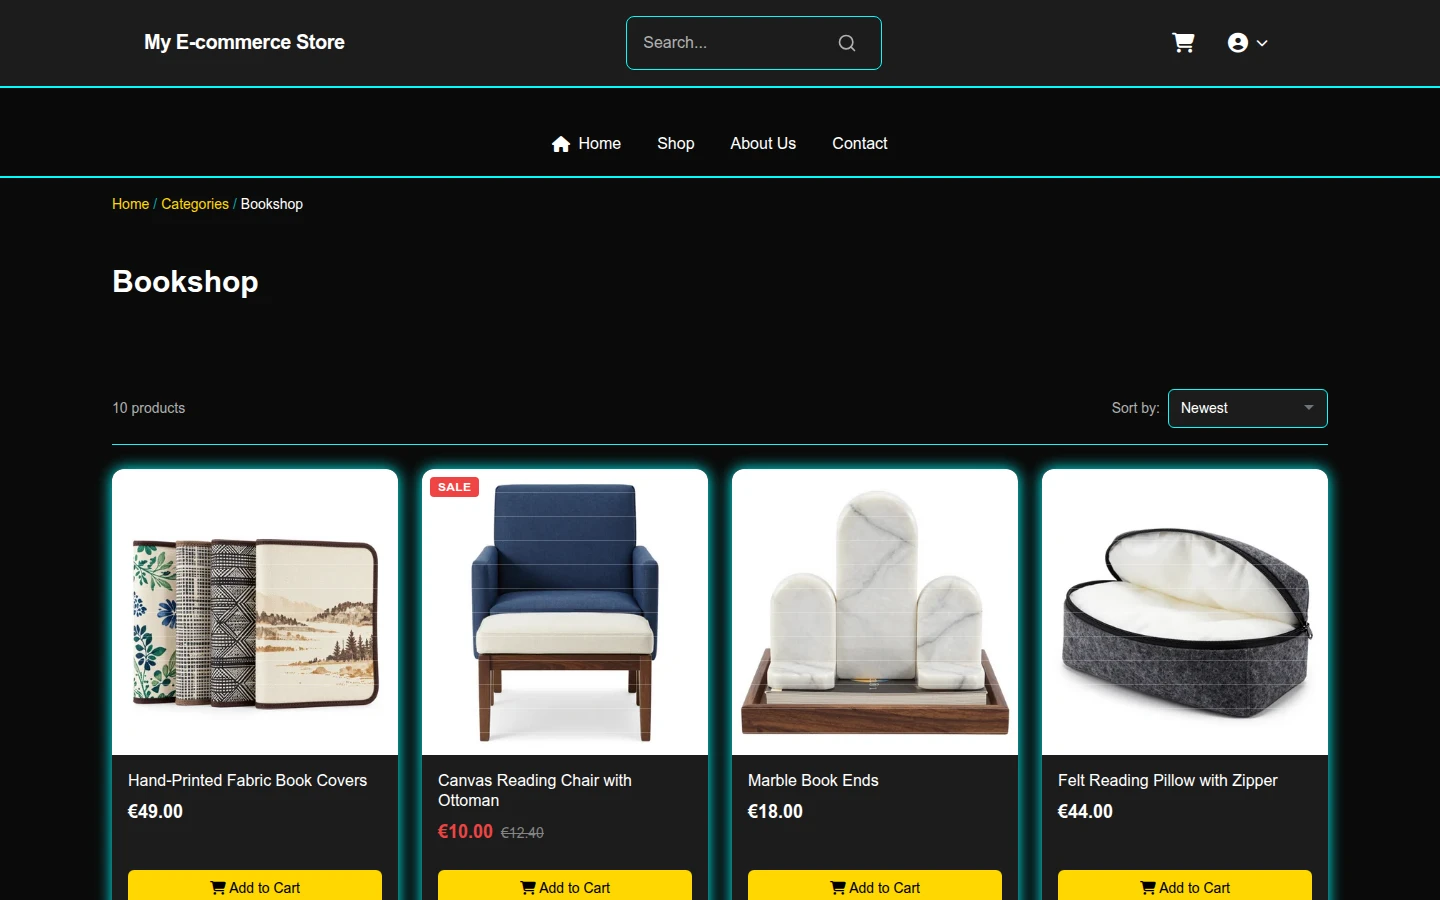
Task: Click Home text in main navigation
Action: [600, 143]
